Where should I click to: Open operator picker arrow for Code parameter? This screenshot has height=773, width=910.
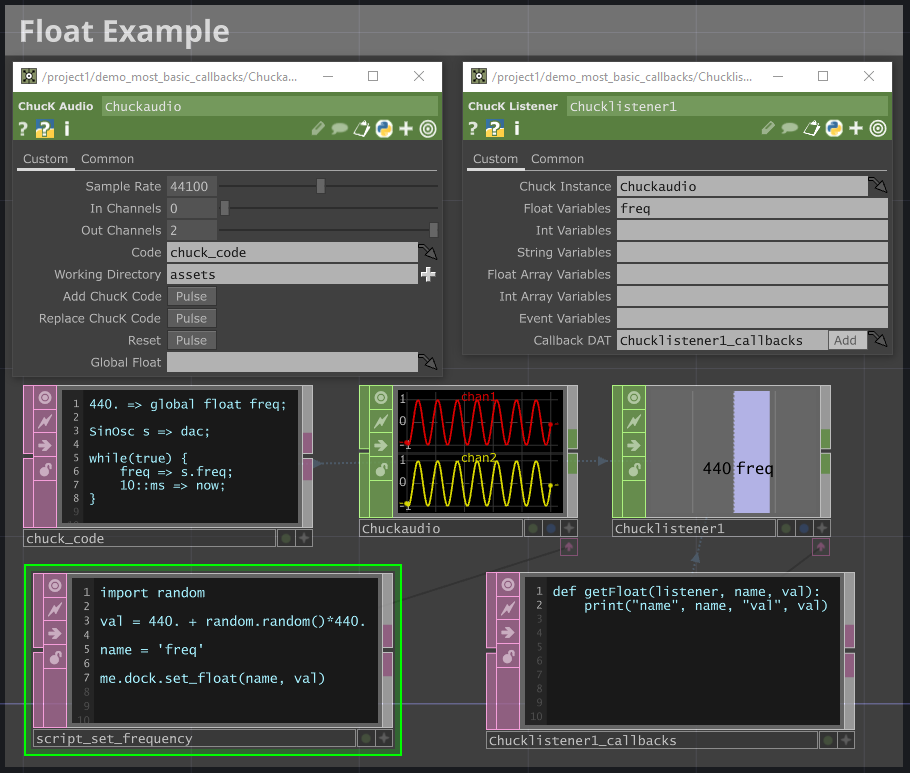(428, 252)
